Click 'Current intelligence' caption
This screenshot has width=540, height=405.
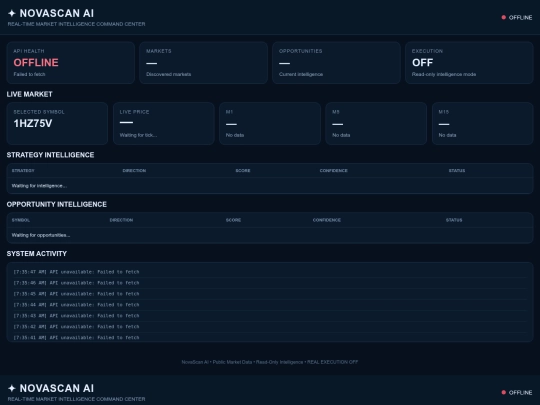301,74
